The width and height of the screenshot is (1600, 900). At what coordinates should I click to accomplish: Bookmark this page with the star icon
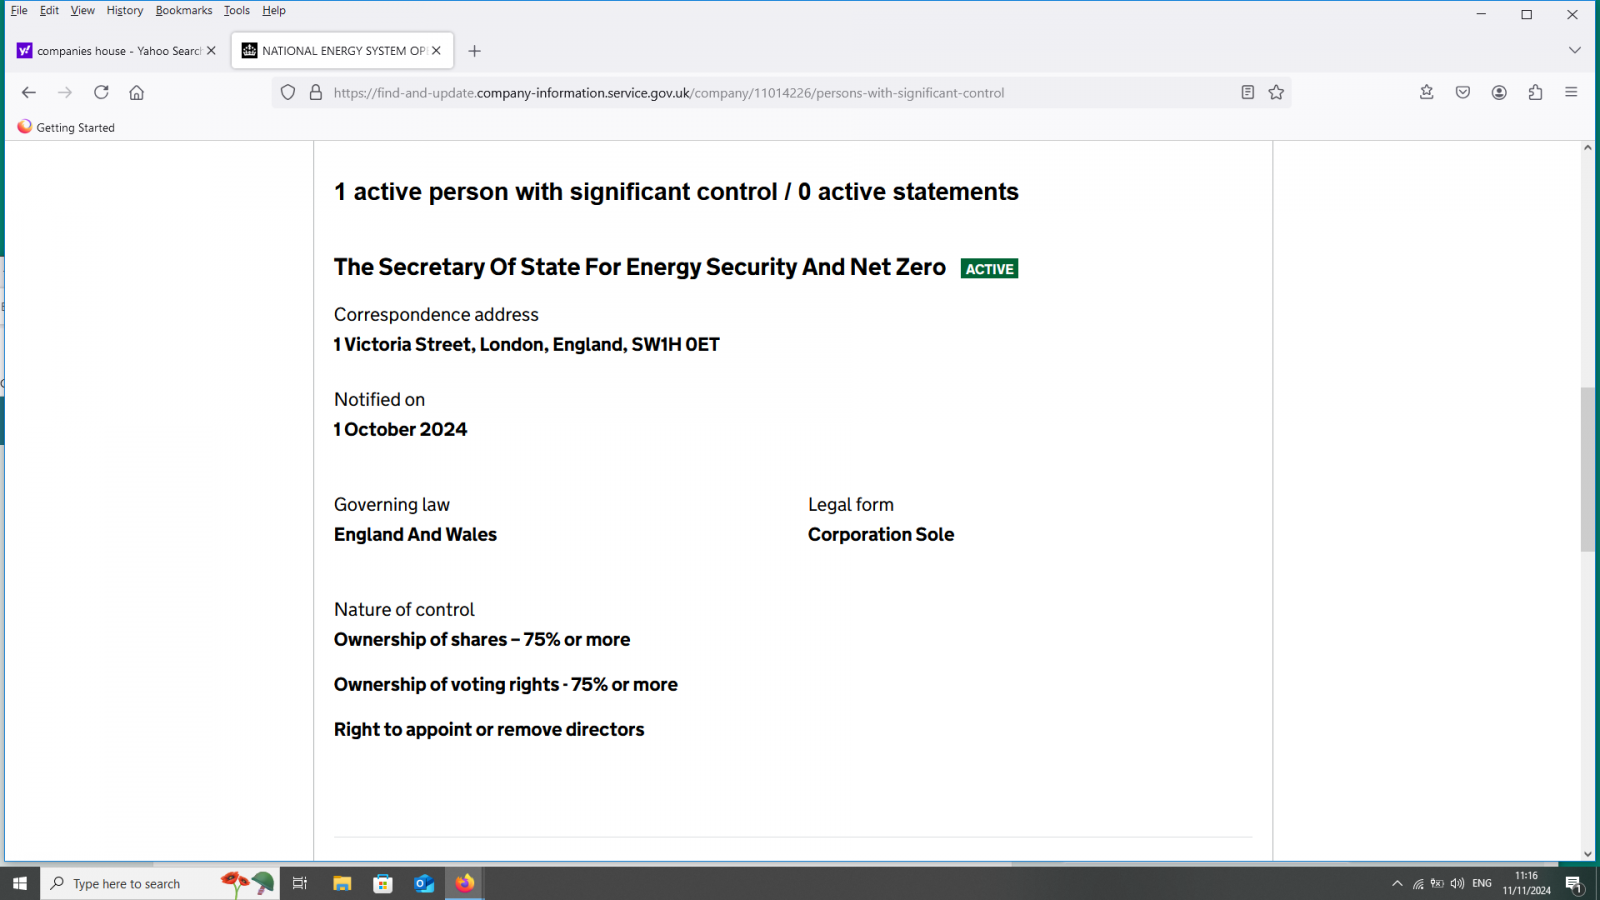point(1276,93)
